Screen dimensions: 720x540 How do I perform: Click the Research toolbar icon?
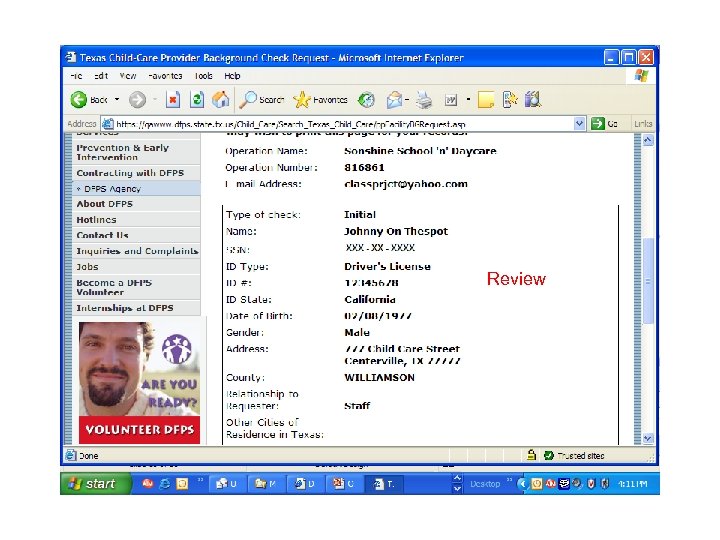510,100
